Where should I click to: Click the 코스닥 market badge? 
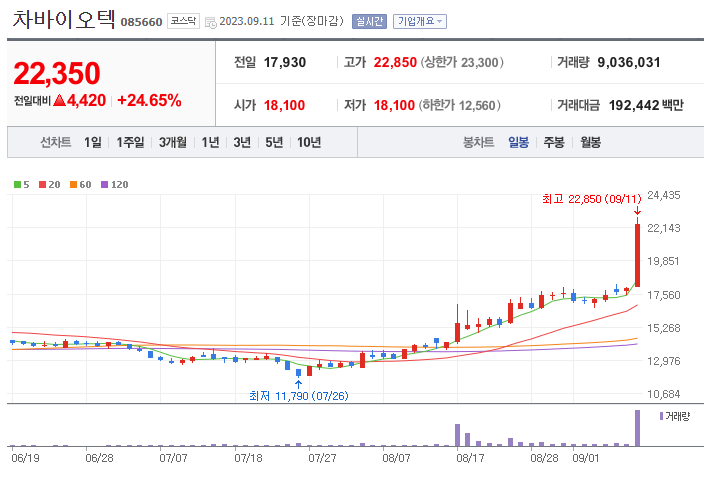(183, 21)
